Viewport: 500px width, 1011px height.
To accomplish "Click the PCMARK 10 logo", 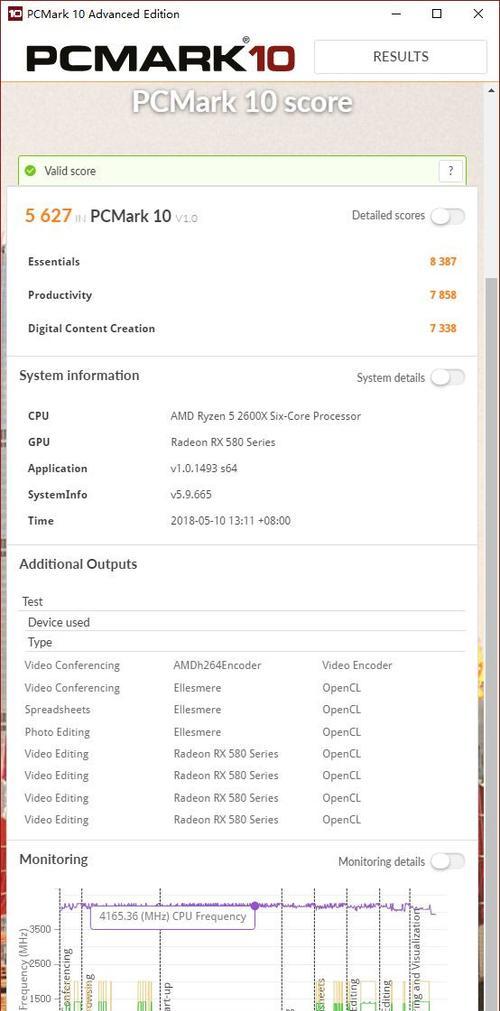I will [x=161, y=57].
